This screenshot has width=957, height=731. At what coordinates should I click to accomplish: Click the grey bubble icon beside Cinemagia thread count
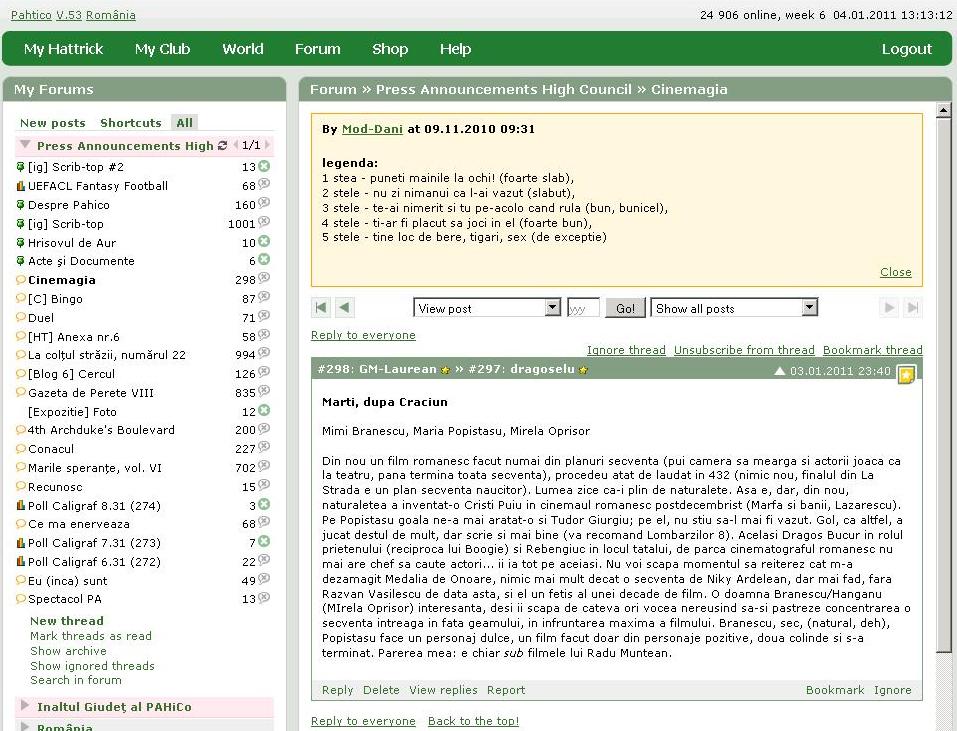click(x=264, y=280)
